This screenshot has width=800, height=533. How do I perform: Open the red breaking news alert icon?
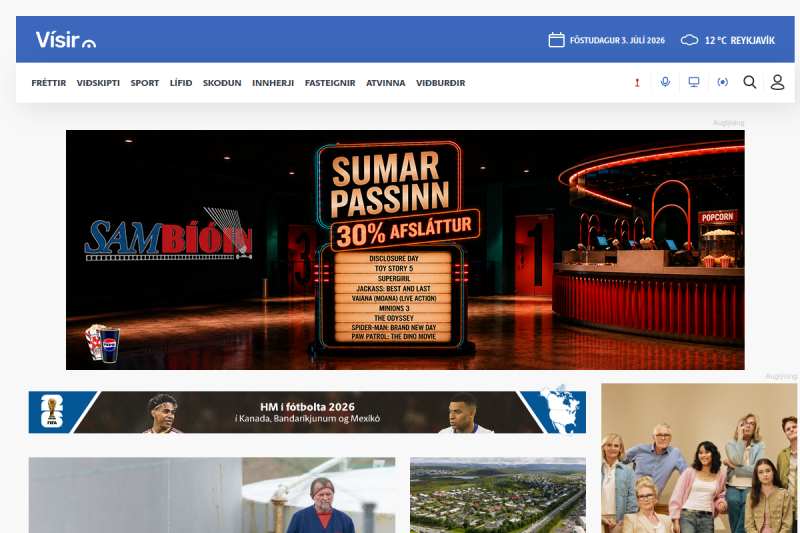coord(637,82)
